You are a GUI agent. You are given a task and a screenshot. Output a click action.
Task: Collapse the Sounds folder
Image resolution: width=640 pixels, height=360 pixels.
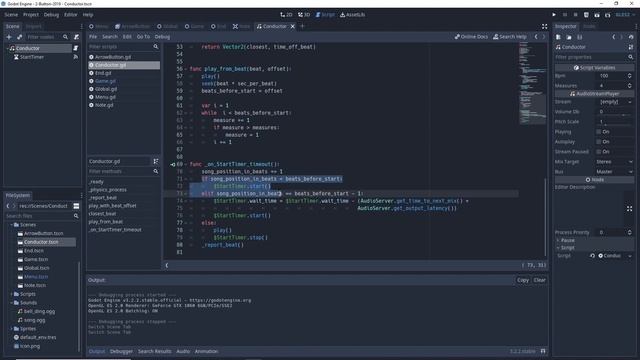tap(11, 303)
